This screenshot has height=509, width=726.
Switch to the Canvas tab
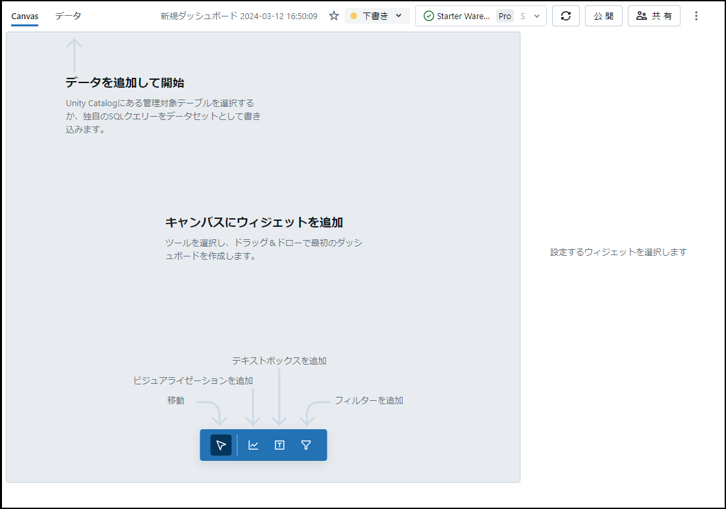tap(25, 16)
